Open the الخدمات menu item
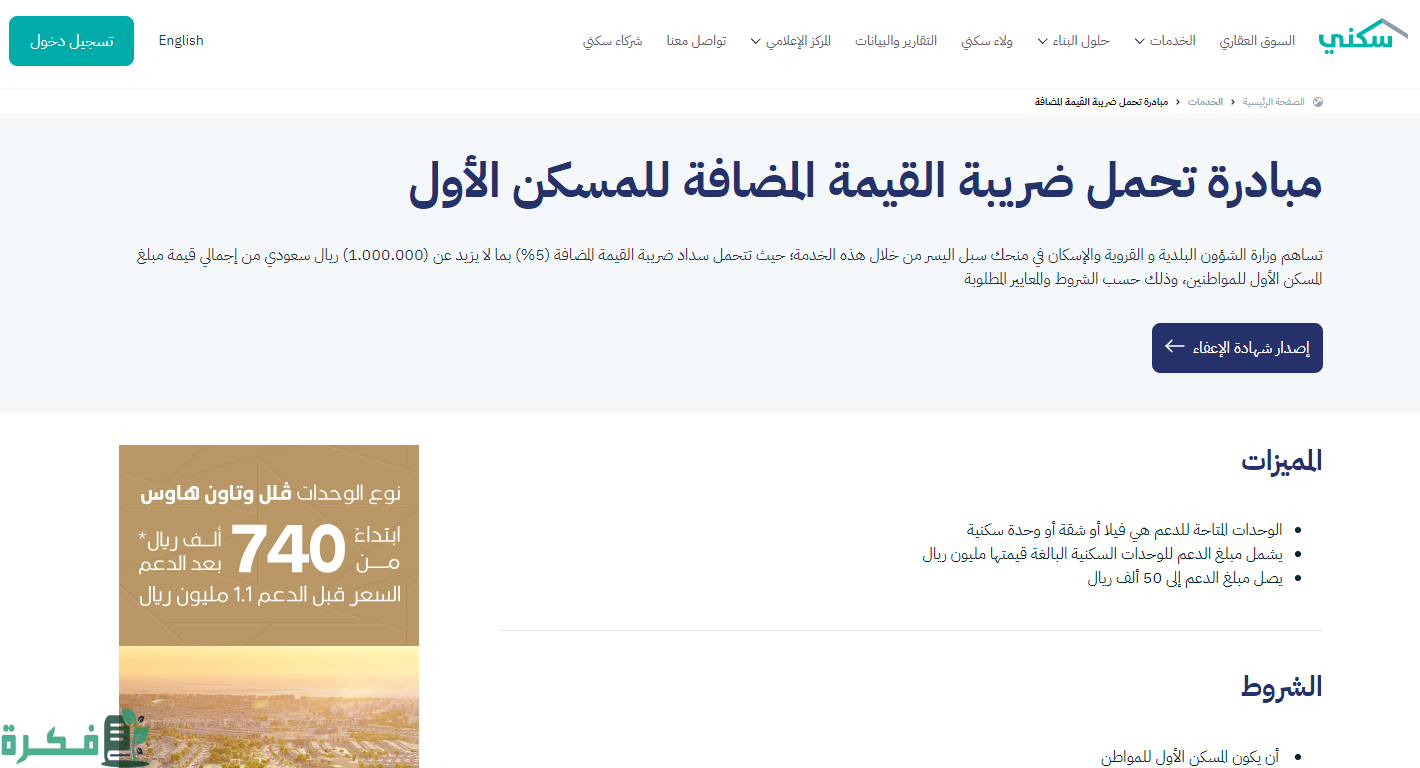Image resolution: width=1420 pixels, height=768 pixels. tap(1172, 41)
